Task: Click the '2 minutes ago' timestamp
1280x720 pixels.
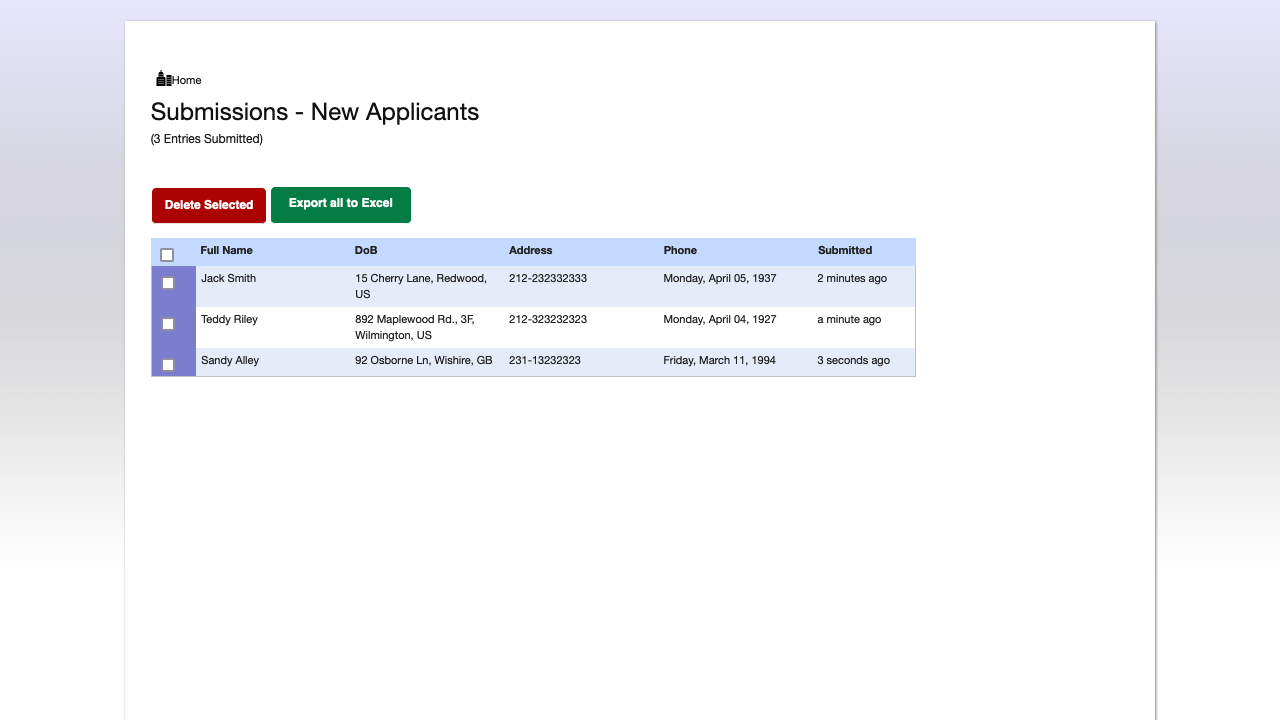Action: click(x=852, y=278)
